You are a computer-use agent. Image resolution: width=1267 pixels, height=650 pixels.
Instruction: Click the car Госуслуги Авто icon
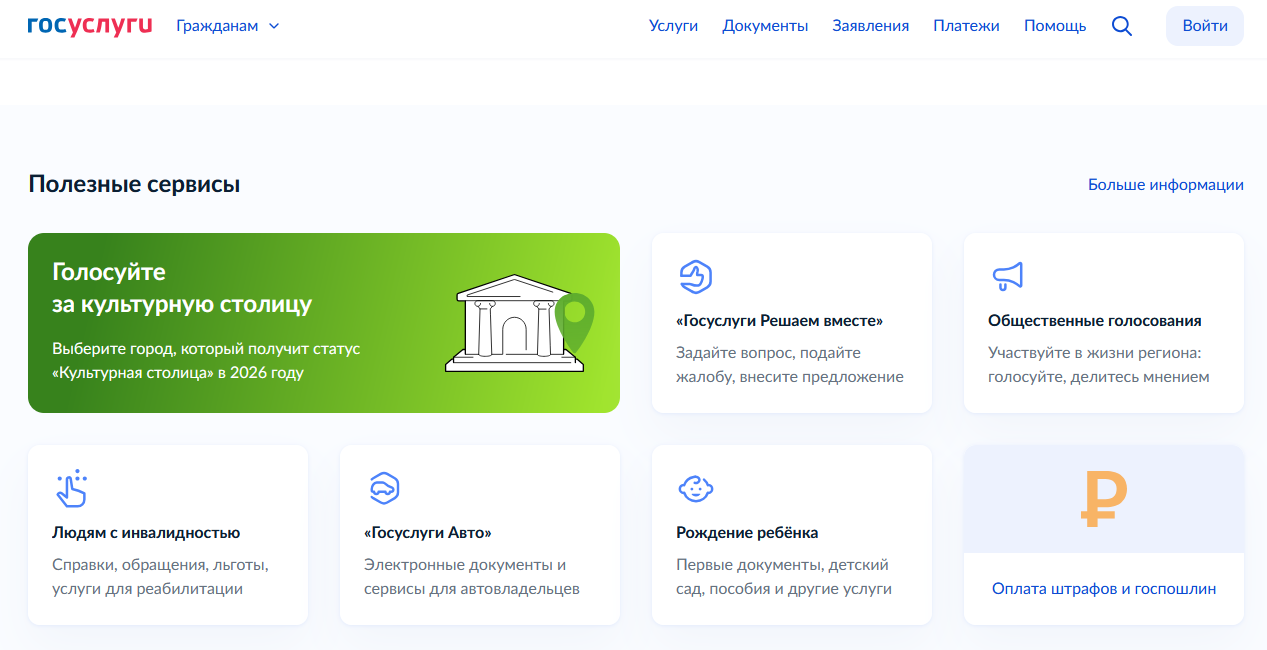point(384,488)
